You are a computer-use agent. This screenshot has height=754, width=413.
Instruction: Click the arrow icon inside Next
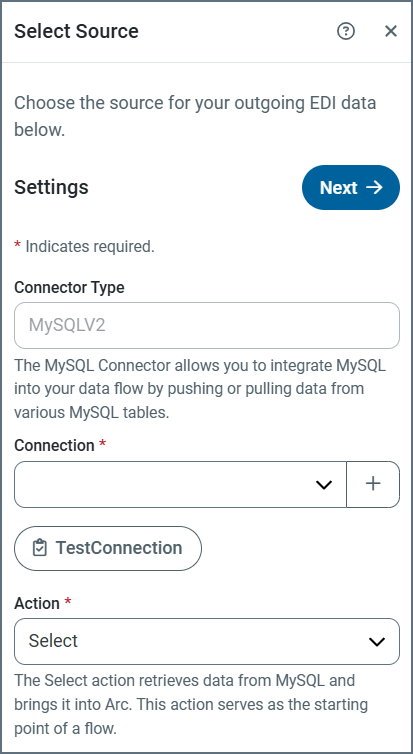coord(375,188)
